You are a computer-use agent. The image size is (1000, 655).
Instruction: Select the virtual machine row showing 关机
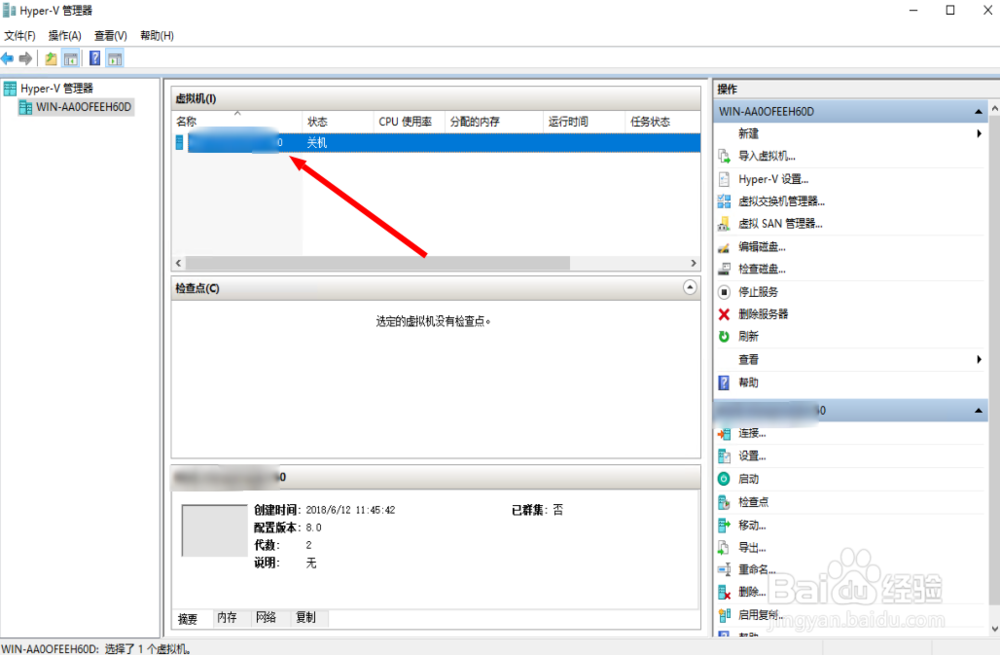point(436,143)
